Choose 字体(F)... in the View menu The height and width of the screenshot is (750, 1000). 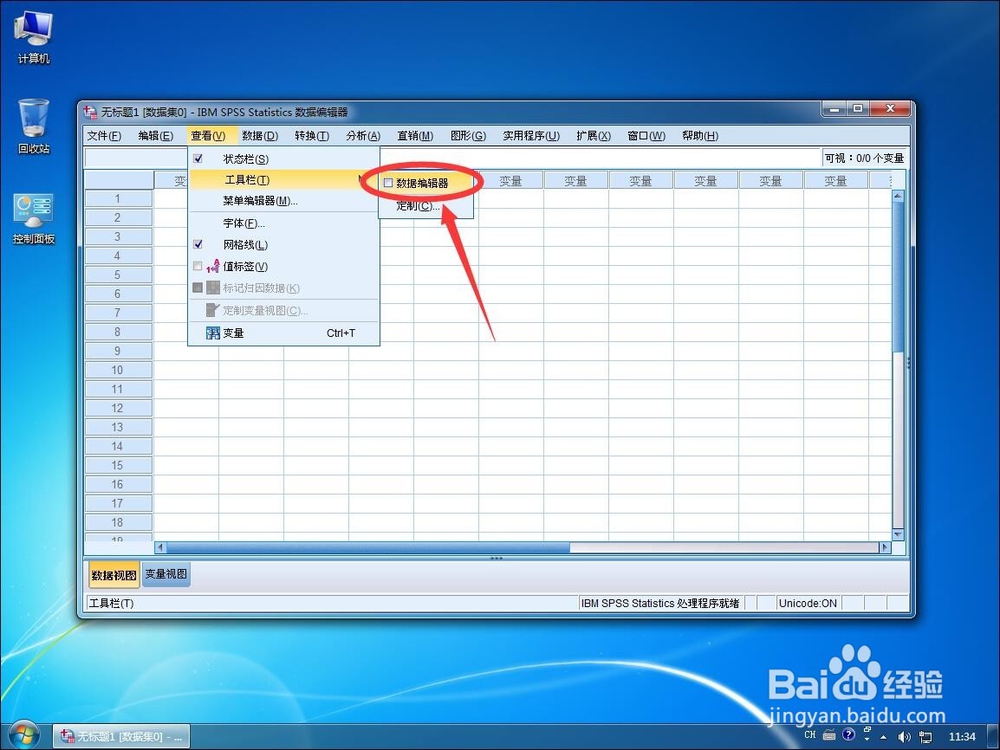click(284, 223)
